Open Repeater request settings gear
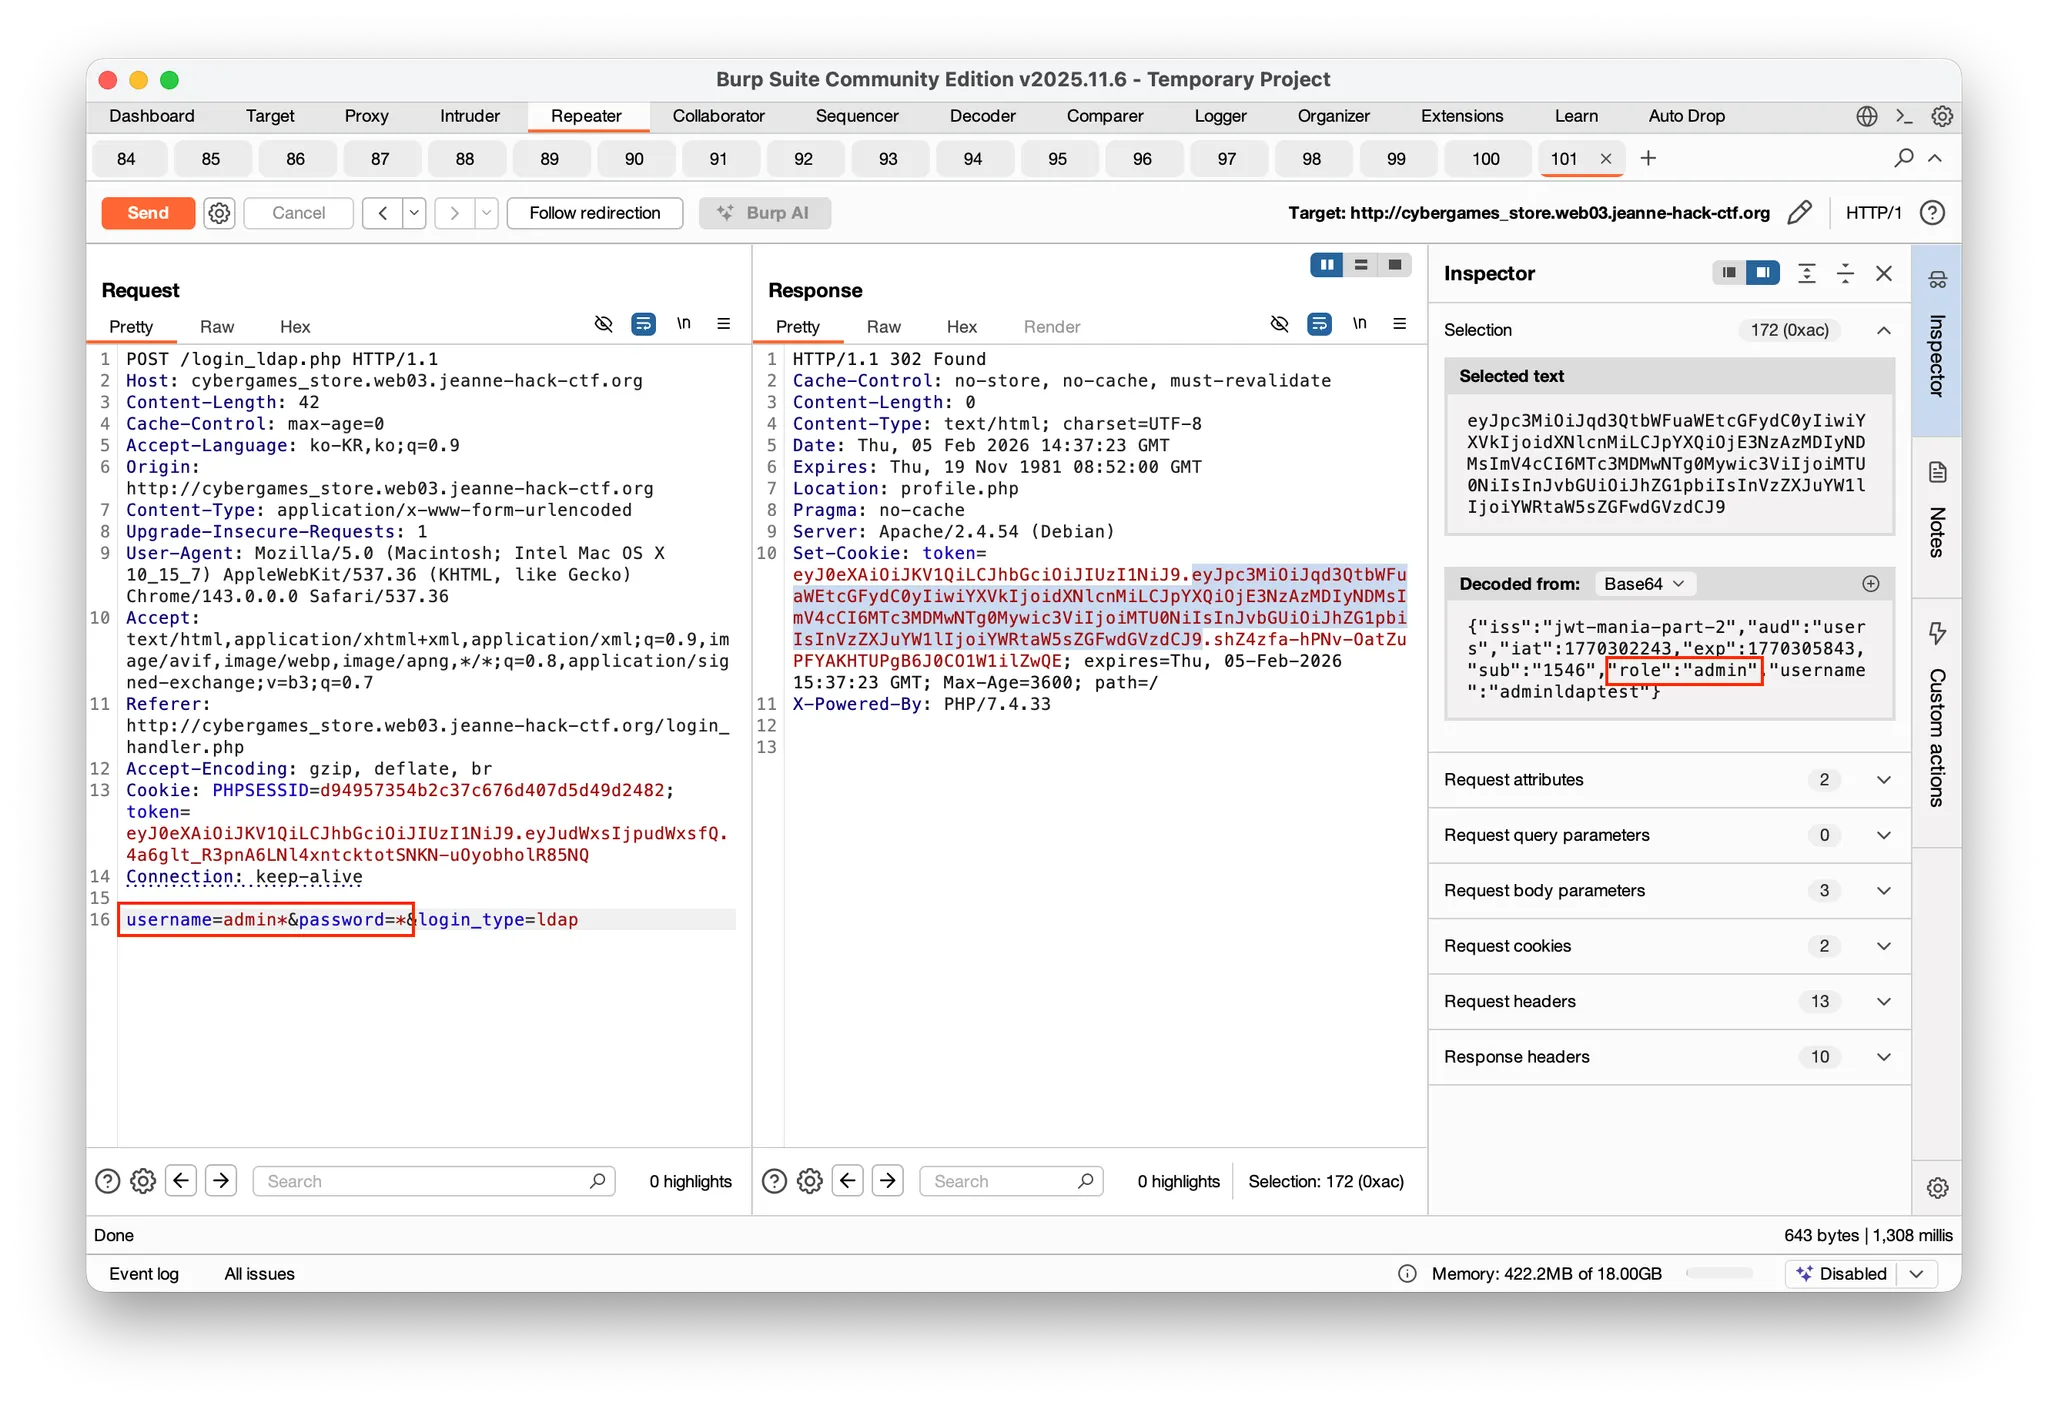The height and width of the screenshot is (1406, 2048). (219, 213)
